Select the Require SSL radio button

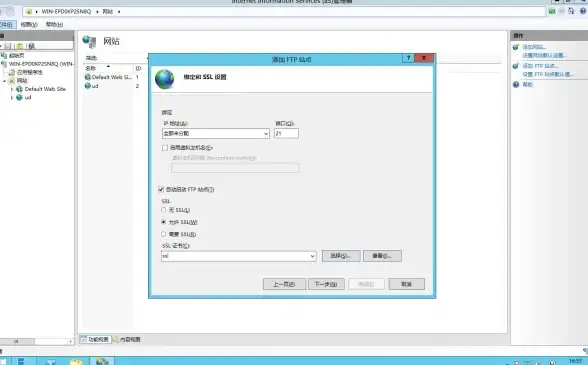tap(164, 234)
